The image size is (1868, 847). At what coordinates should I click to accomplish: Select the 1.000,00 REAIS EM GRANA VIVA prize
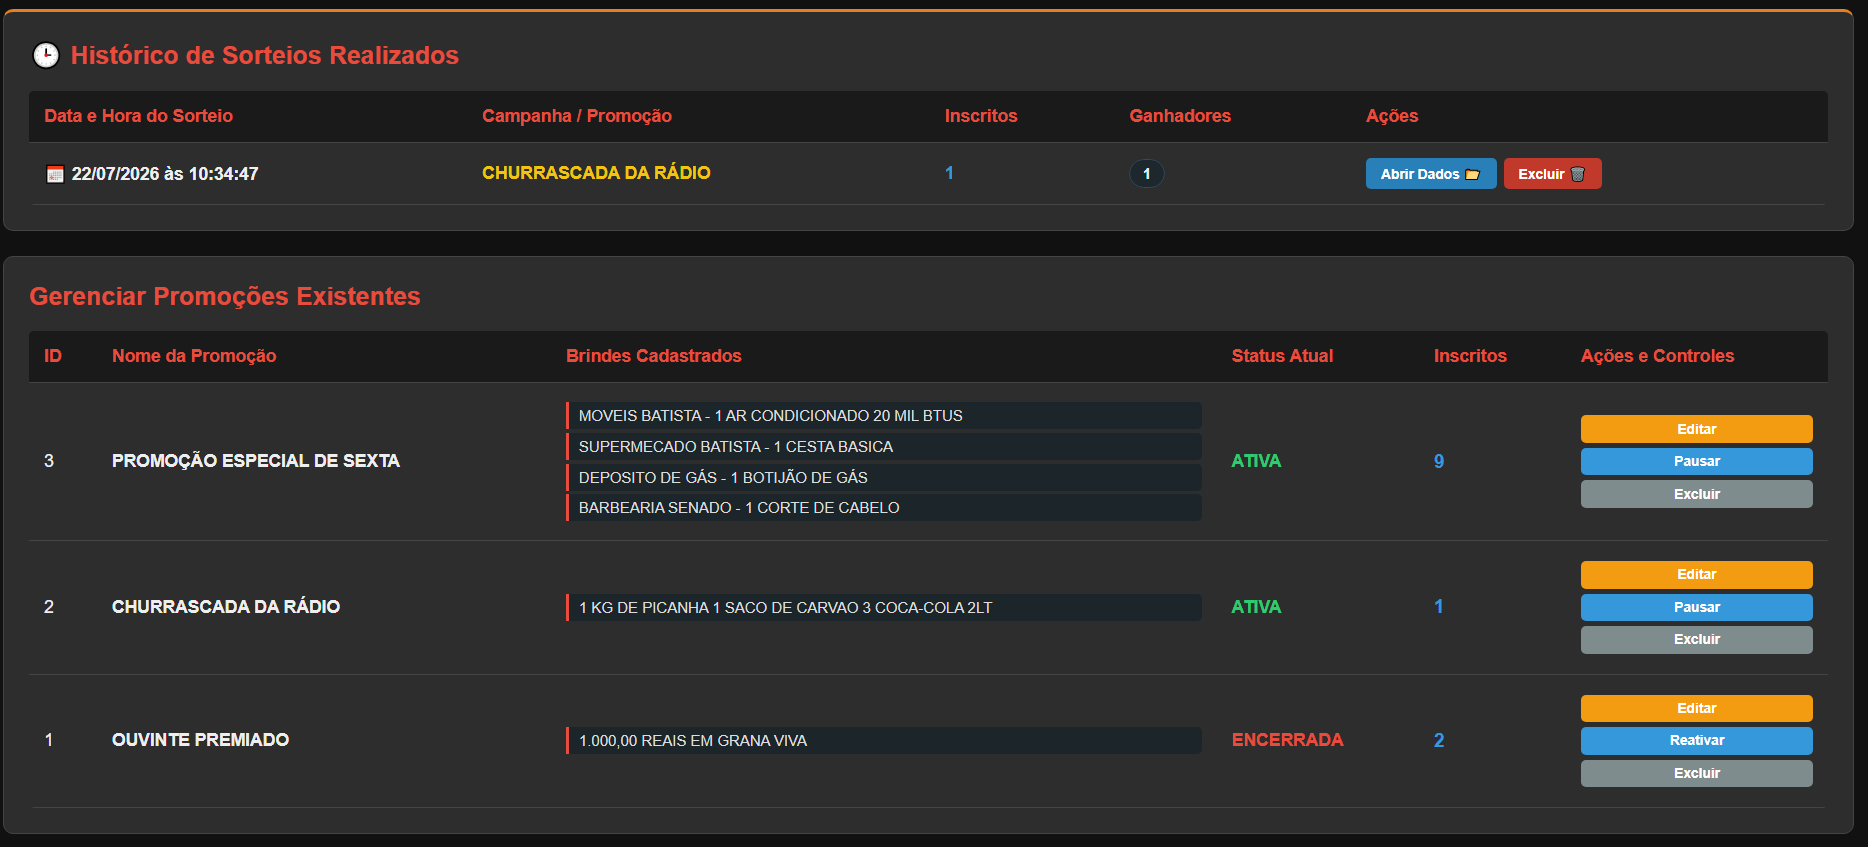884,740
